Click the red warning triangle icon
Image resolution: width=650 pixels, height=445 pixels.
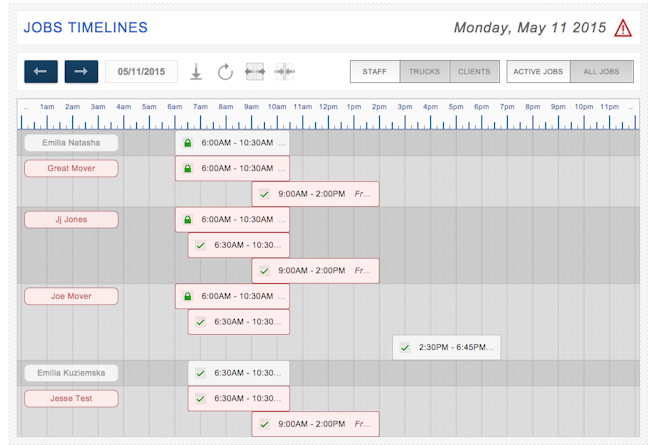point(623,28)
